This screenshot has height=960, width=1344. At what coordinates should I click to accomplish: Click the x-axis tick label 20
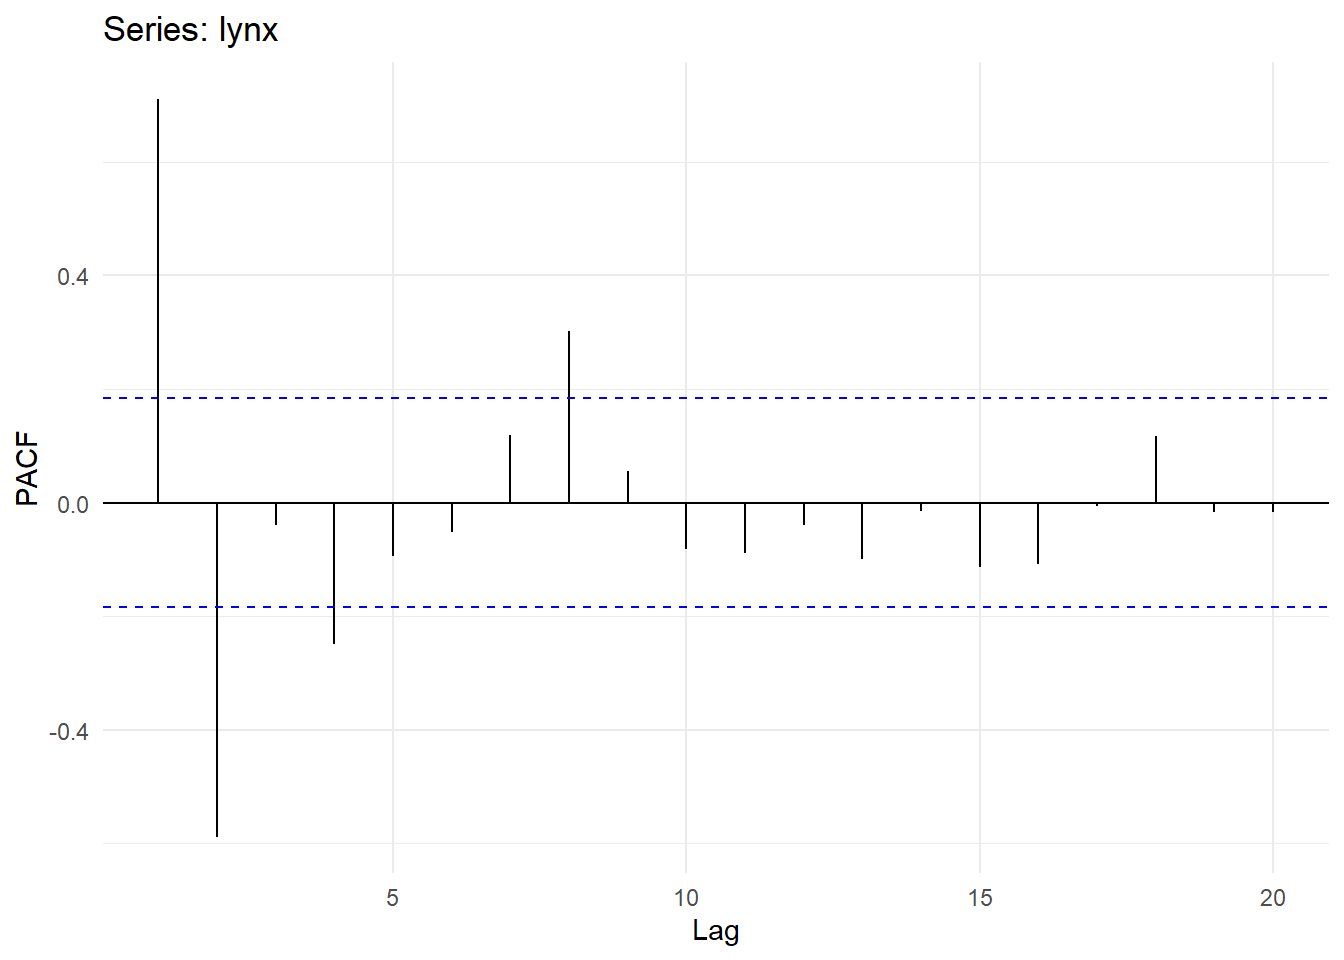pyautogui.click(x=1272, y=898)
